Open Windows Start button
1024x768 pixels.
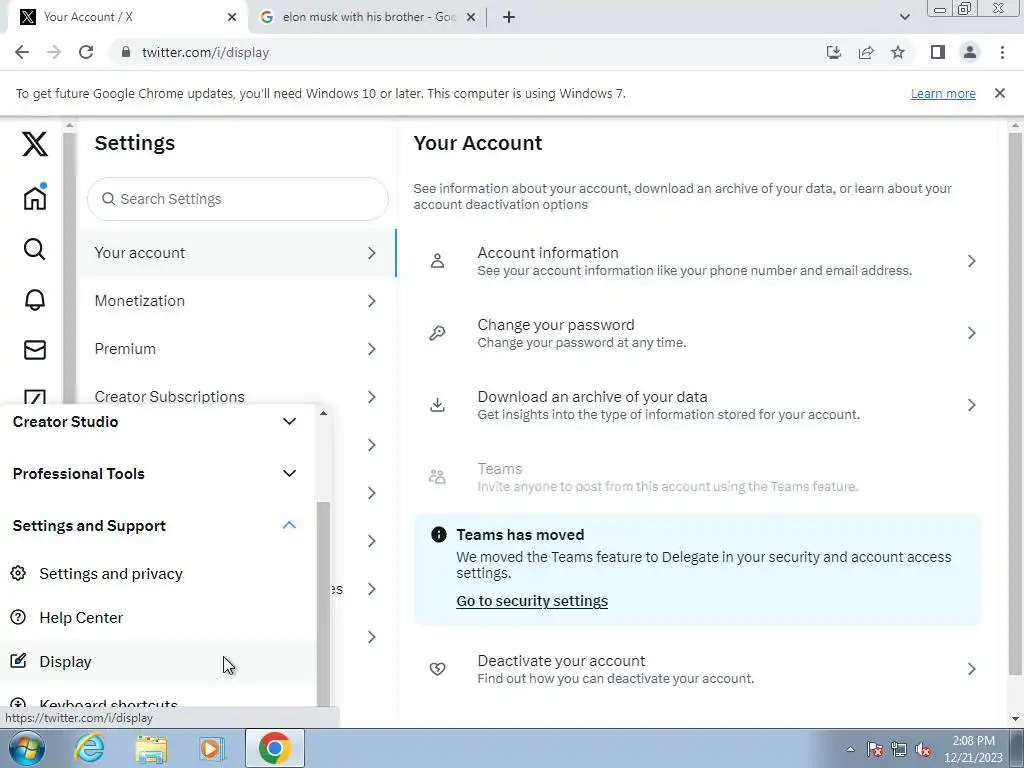(26, 748)
